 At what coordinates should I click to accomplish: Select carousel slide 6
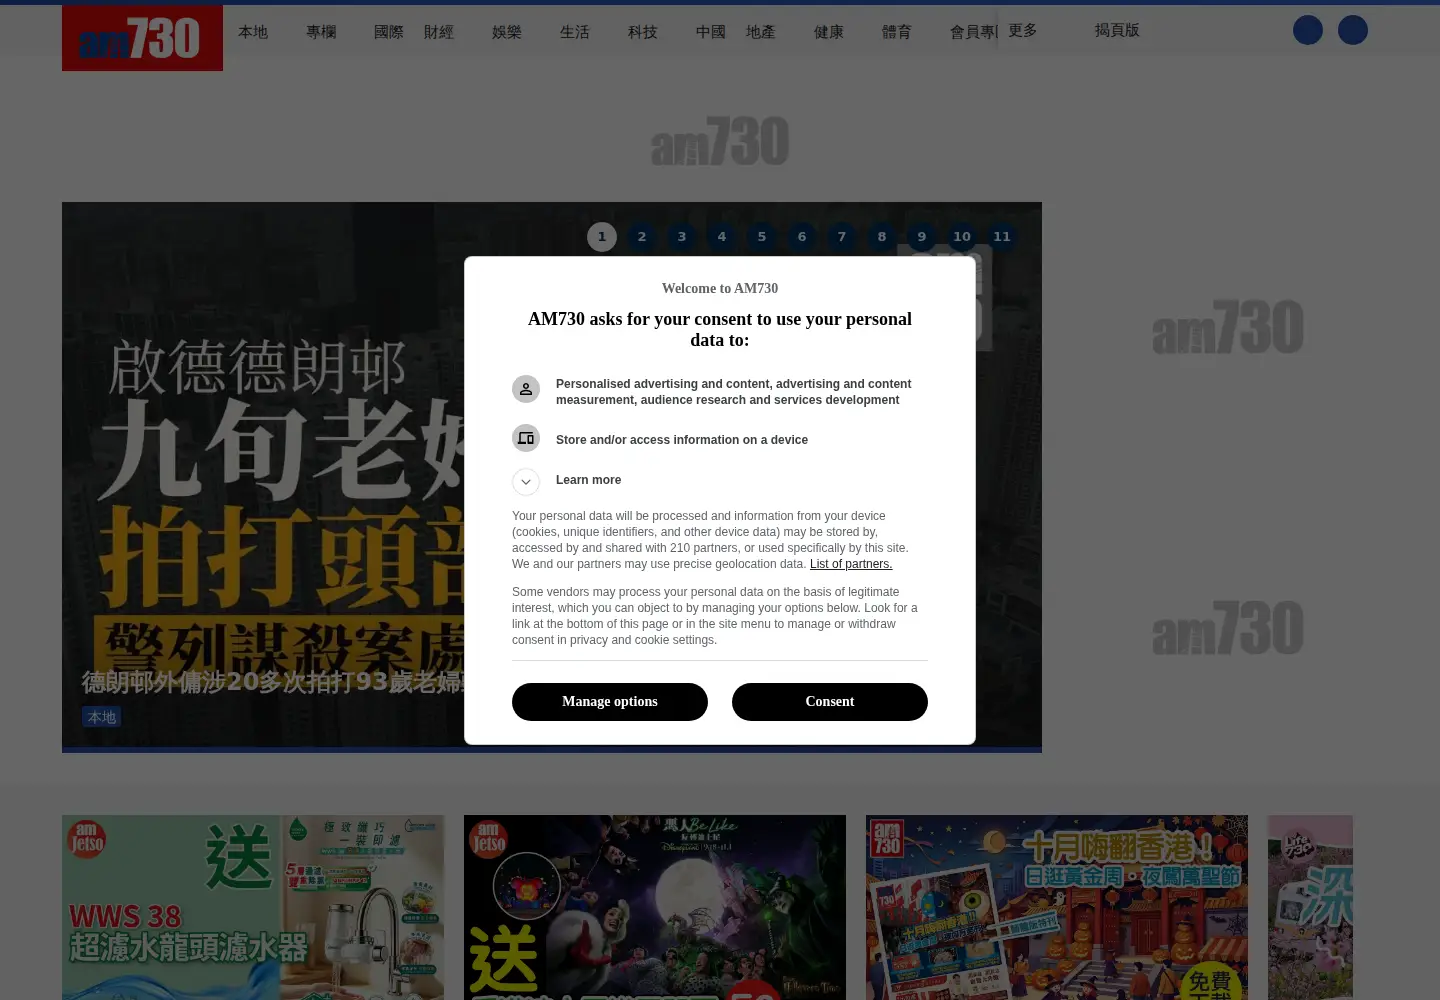(x=802, y=237)
